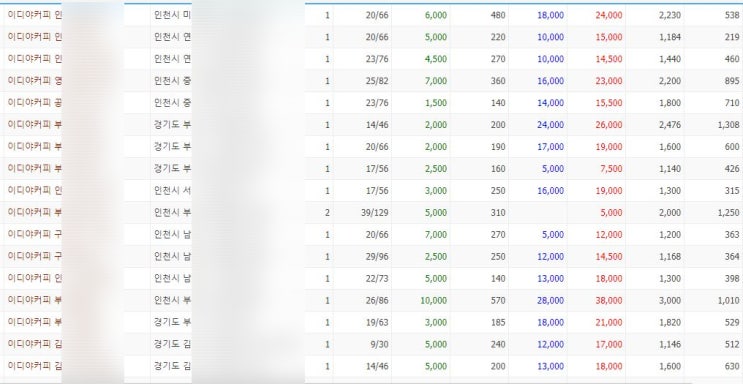
Task: Select the cell with 363
Action: (732, 235)
